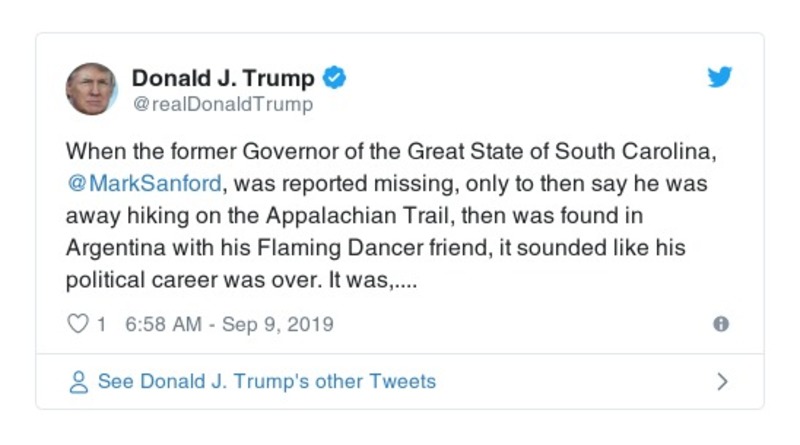Viewport: 800px width, 445px height.
Task: Like the tweet with the heart icon
Action: (x=76, y=324)
